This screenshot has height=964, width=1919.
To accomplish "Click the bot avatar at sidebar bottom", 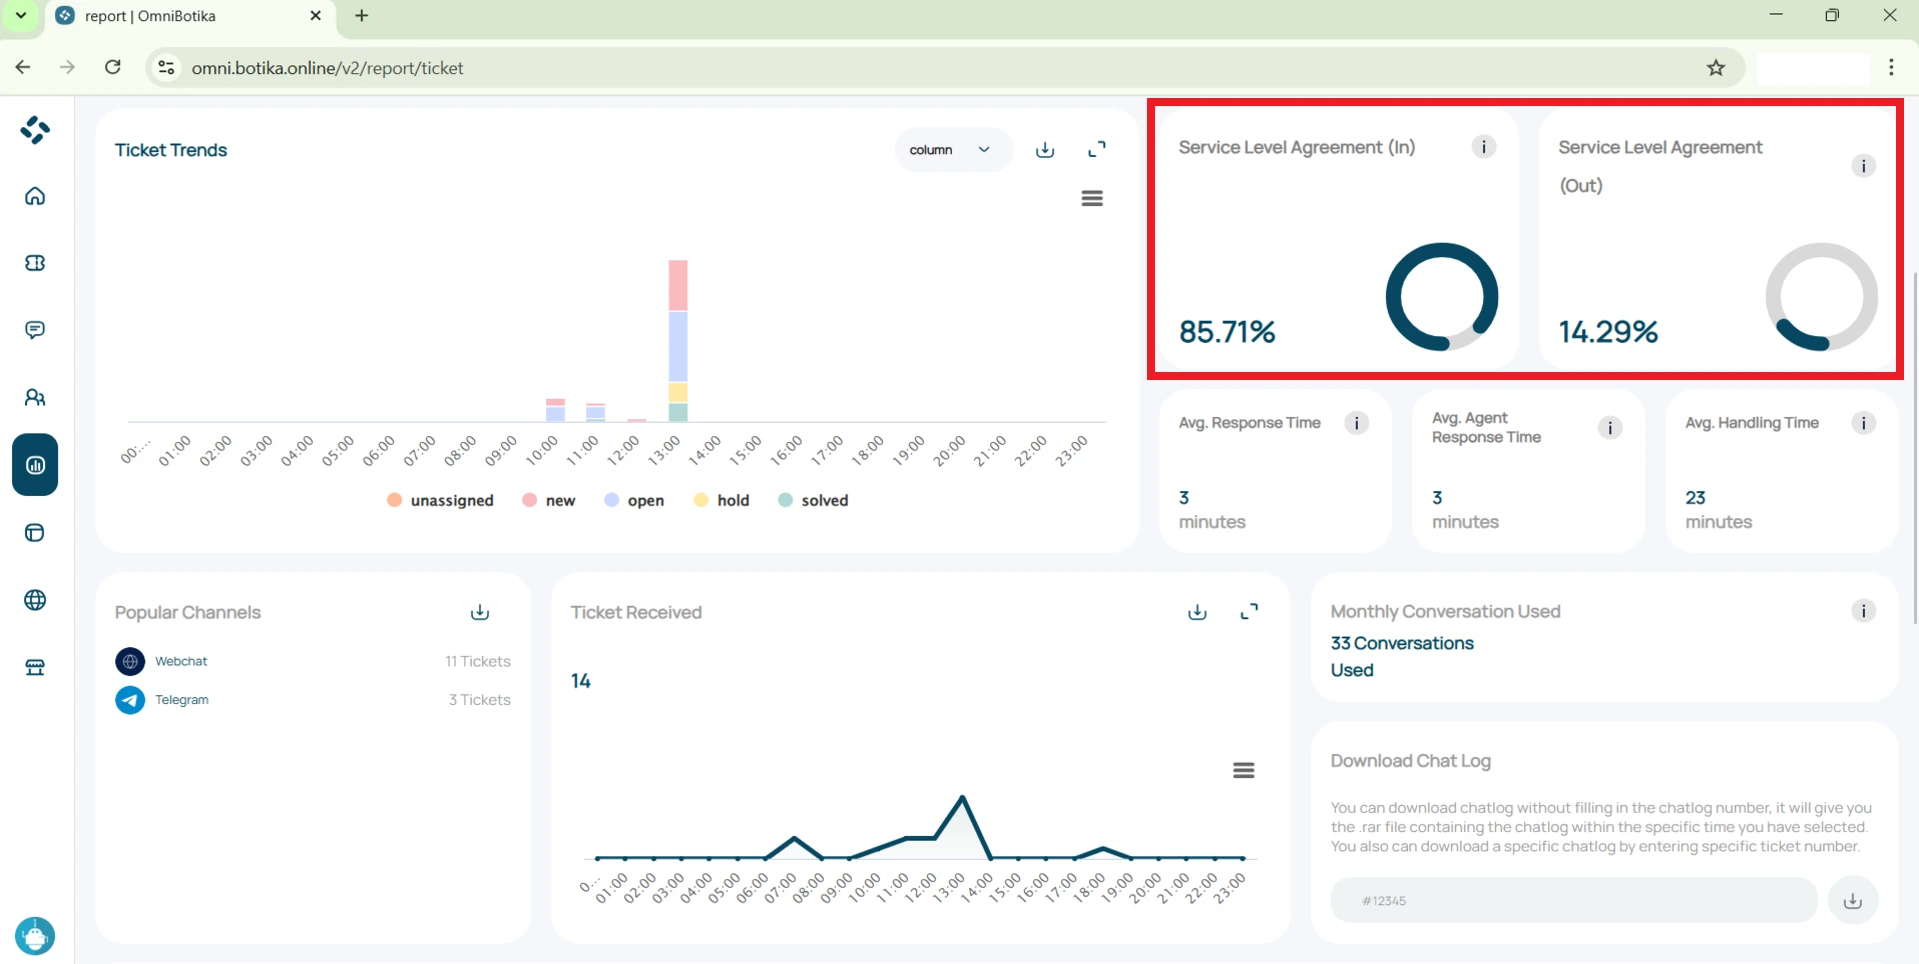I will [35, 936].
